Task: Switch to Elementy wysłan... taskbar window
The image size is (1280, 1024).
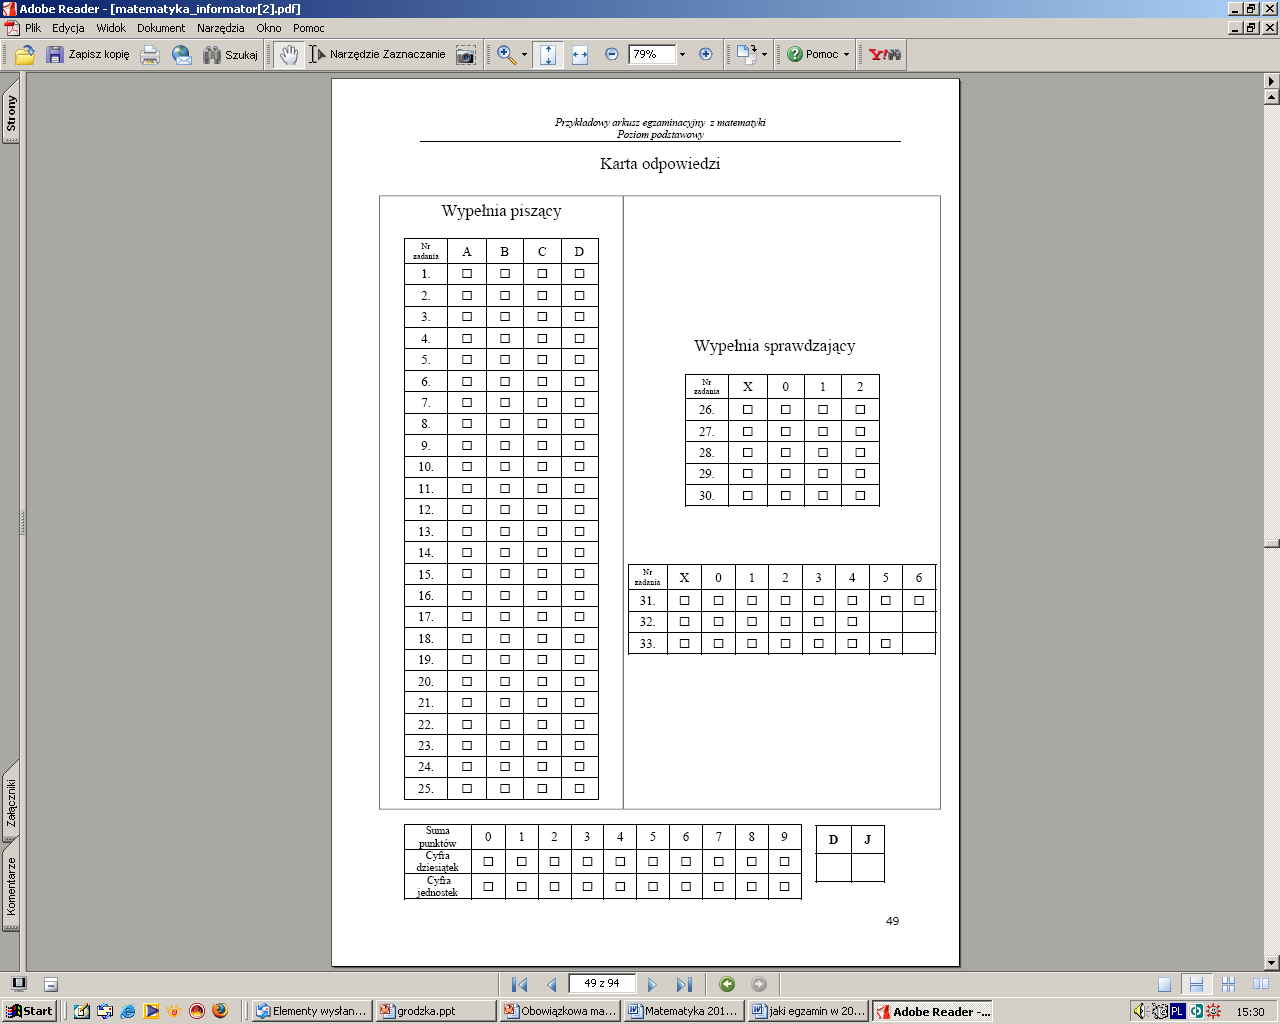Action: click(311, 1011)
